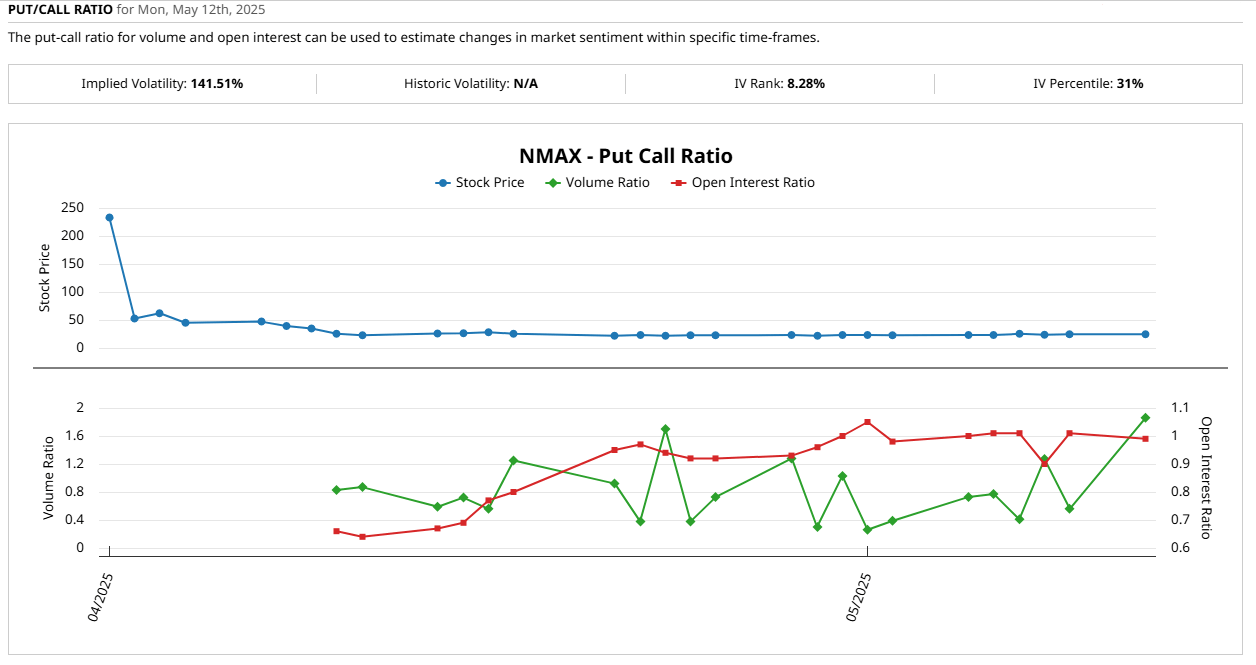Toggle the Volume Ratio series off
This screenshot has height=665, width=1256.
pyautogui.click(x=606, y=182)
